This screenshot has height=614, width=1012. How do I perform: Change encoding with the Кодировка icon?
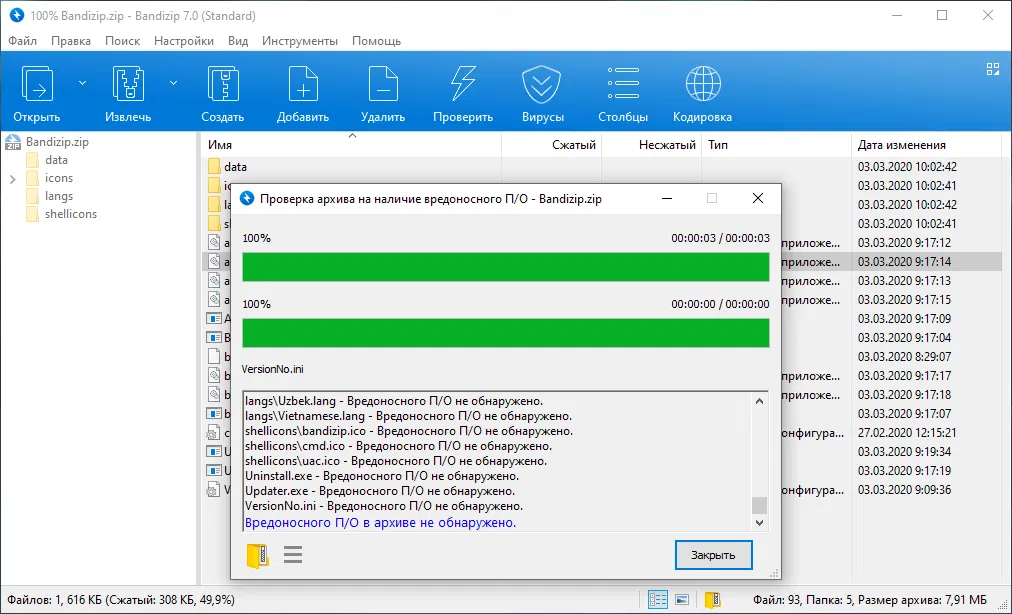[x=703, y=84]
